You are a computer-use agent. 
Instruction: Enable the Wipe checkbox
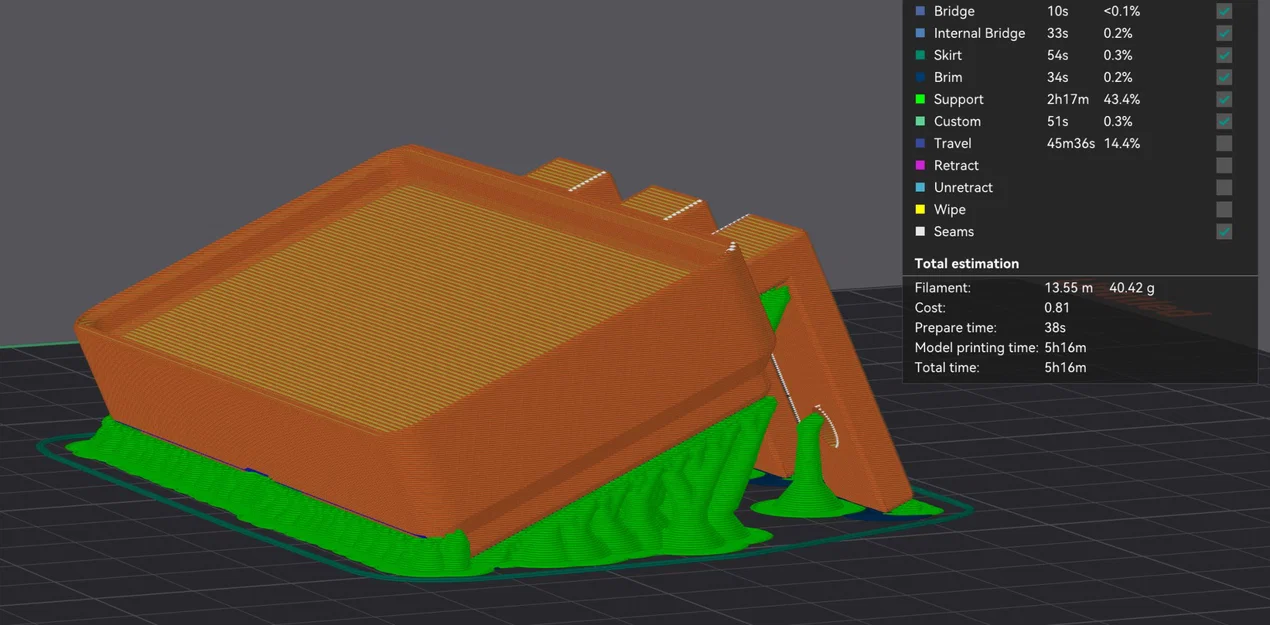1224,209
